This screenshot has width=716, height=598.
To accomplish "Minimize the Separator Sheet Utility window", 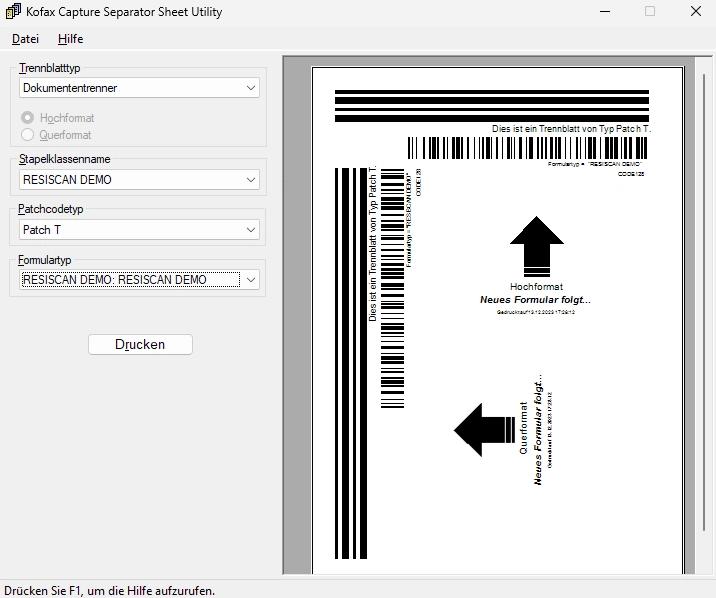I will pos(605,12).
